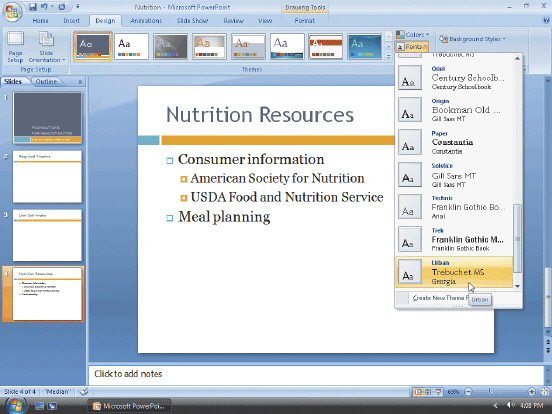The height and width of the screenshot is (414, 552).
Task: Click the Office Button orb
Action: coord(13,11)
